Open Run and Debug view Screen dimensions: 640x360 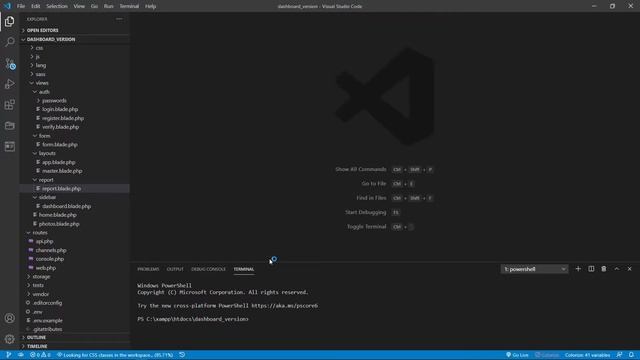pos(9,84)
